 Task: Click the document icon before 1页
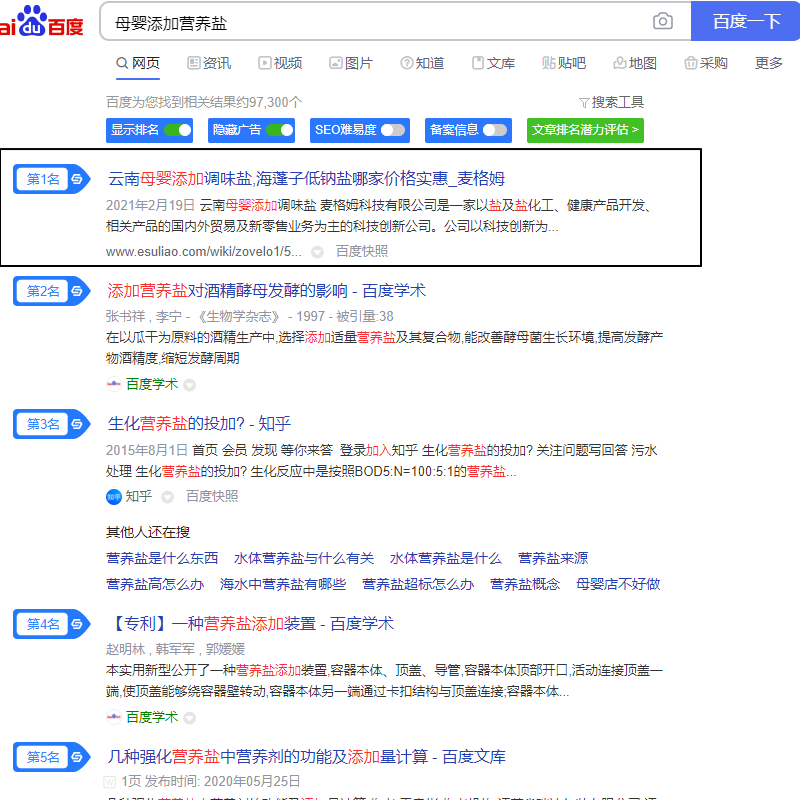(110, 782)
